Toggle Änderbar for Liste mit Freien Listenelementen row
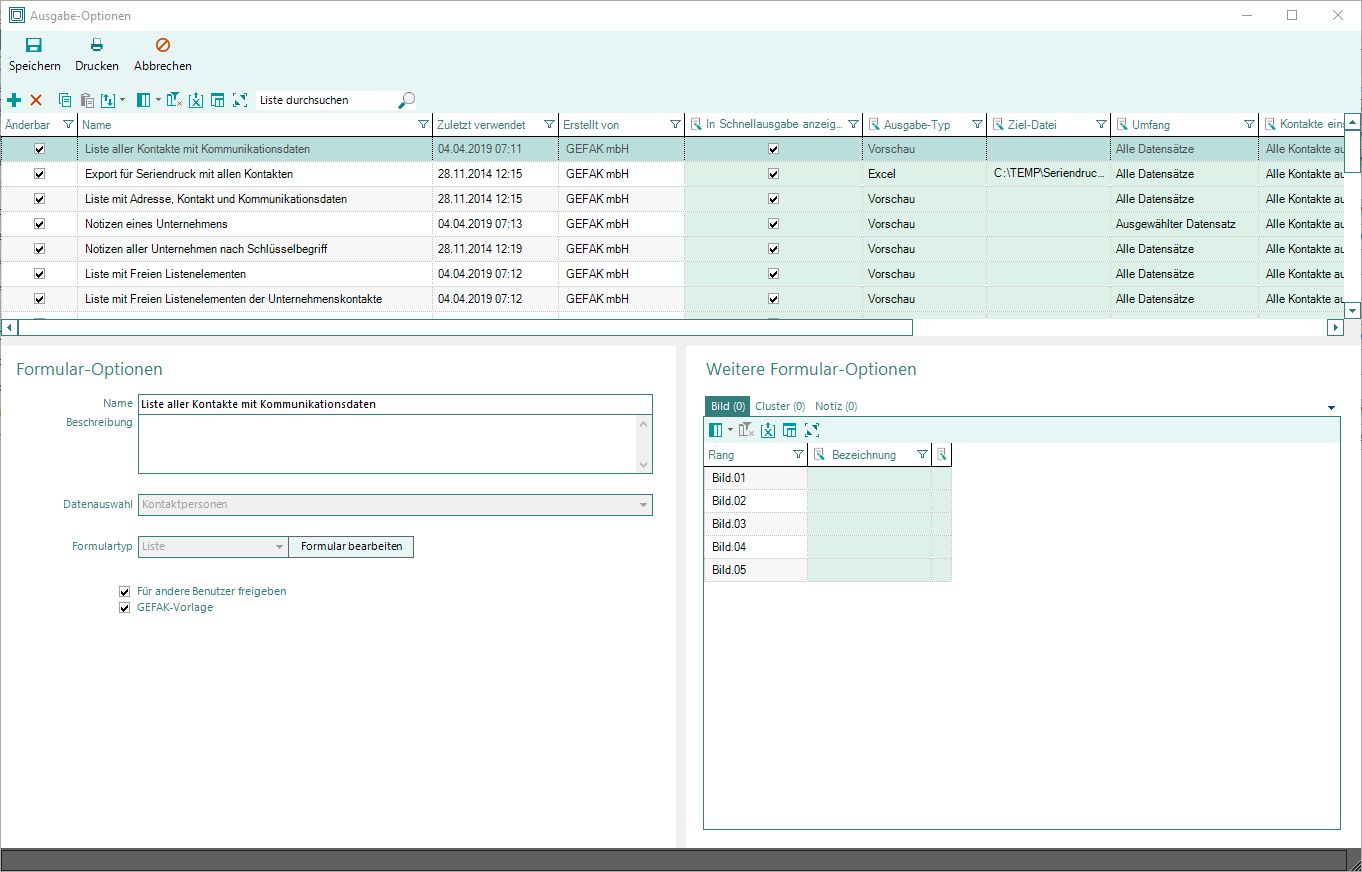 tap(40, 274)
